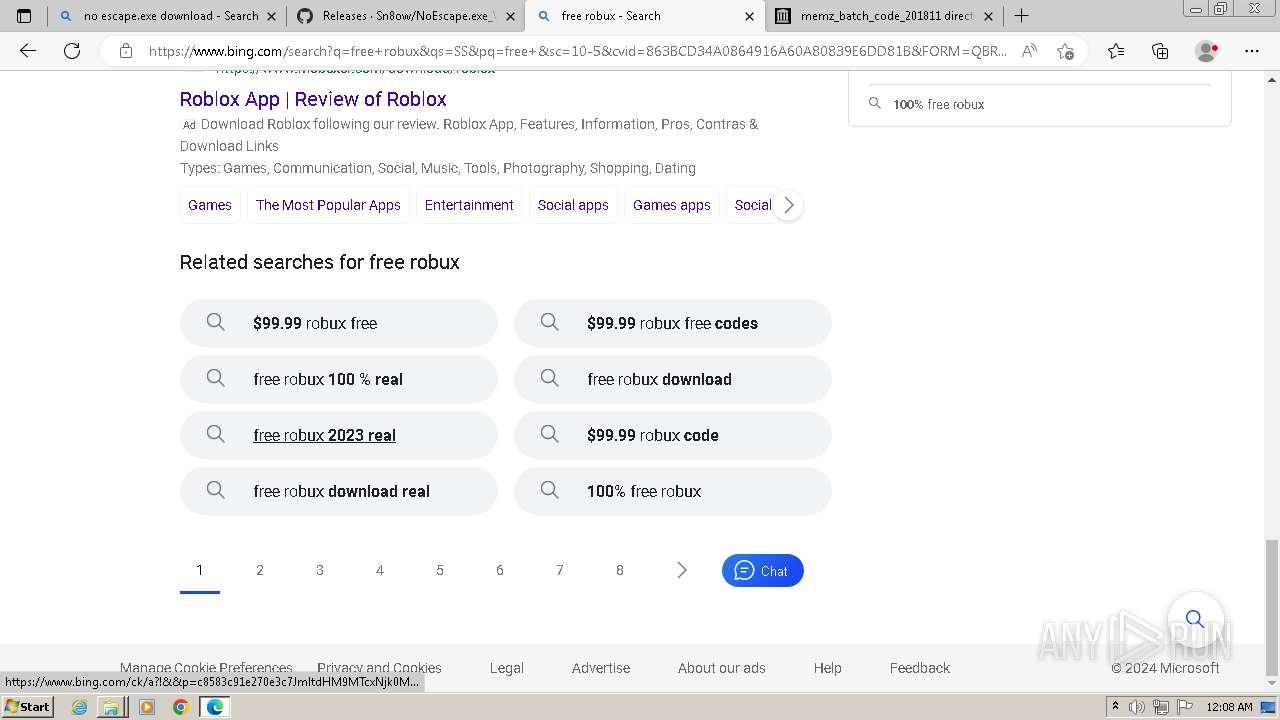Screen dimensions: 1280x720
Task: Go to results page 6
Action: (500, 570)
